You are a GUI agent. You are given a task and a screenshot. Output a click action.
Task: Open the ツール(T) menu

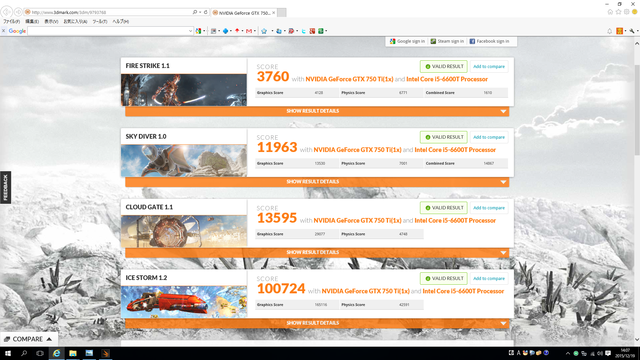100,21
